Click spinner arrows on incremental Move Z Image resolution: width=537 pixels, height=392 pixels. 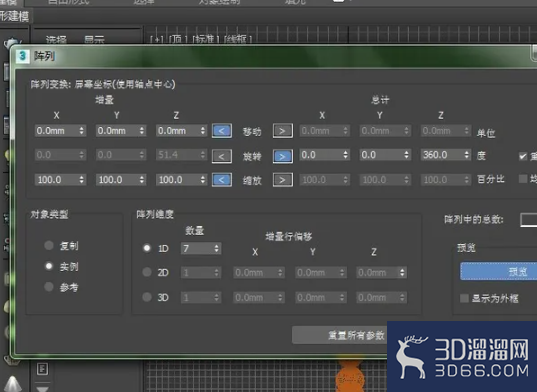[x=203, y=130]
